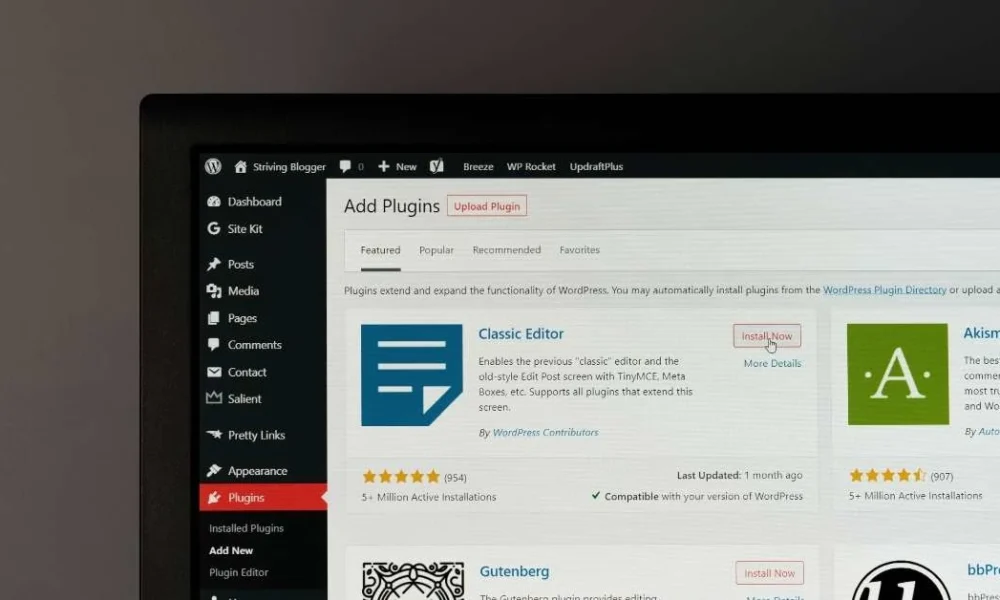Viewport: 1000px width, 600px height.
Task: Open the UpdraftPlus admin bar menu
Action: click(596, 166)
